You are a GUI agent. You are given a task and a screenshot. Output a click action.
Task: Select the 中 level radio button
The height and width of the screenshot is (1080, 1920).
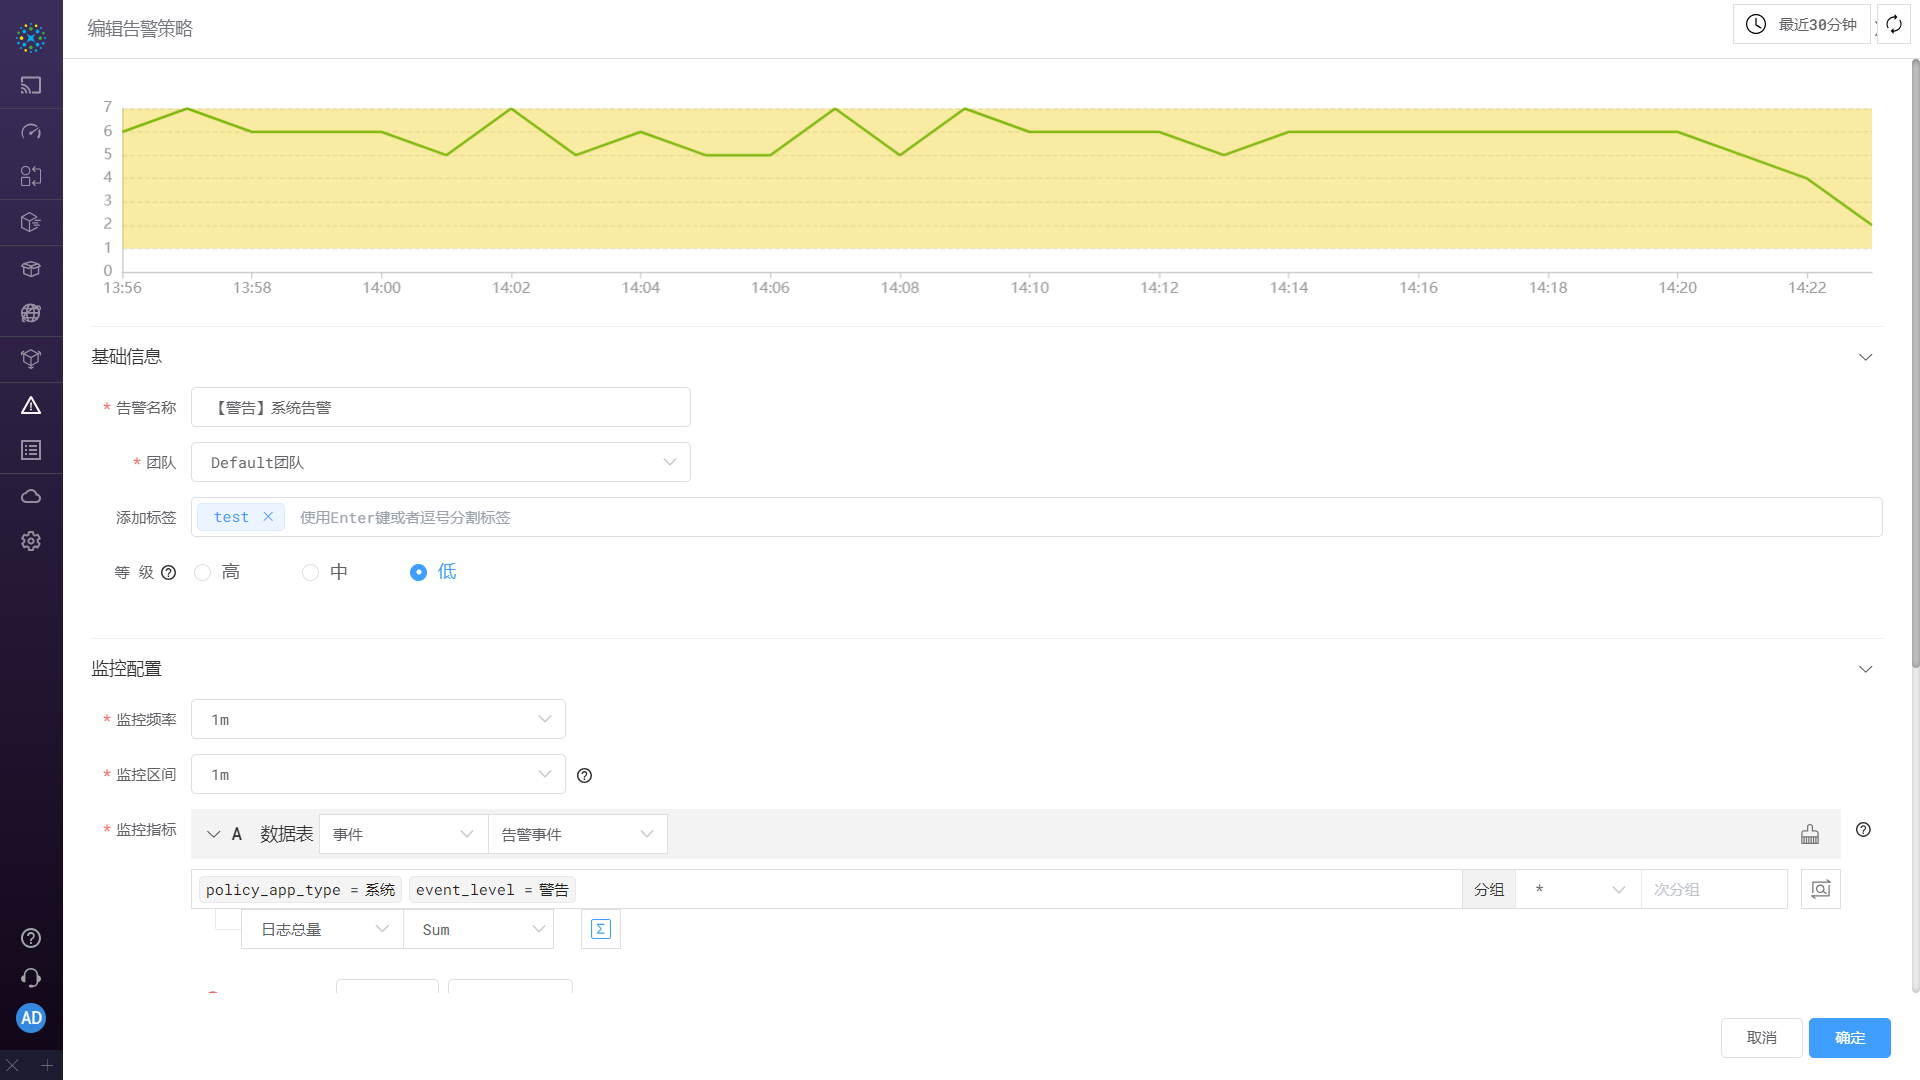click(x=311, y=572)
